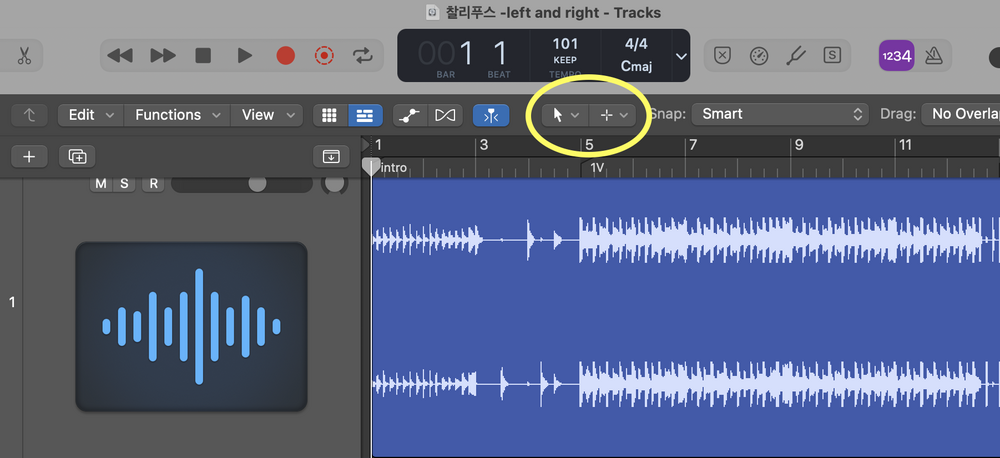Click the red Record button
1000x458 pixels.
click(286, 56)
